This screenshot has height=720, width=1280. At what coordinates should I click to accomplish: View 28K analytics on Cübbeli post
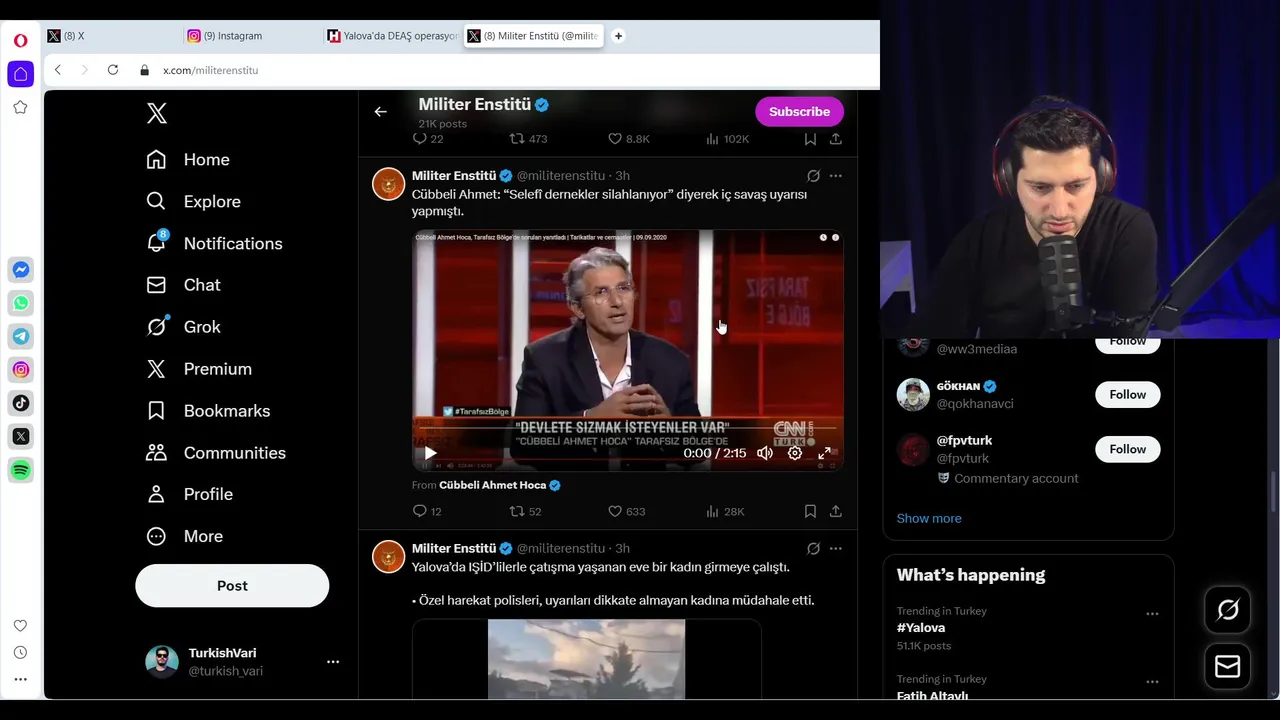[x=725, y=511]
